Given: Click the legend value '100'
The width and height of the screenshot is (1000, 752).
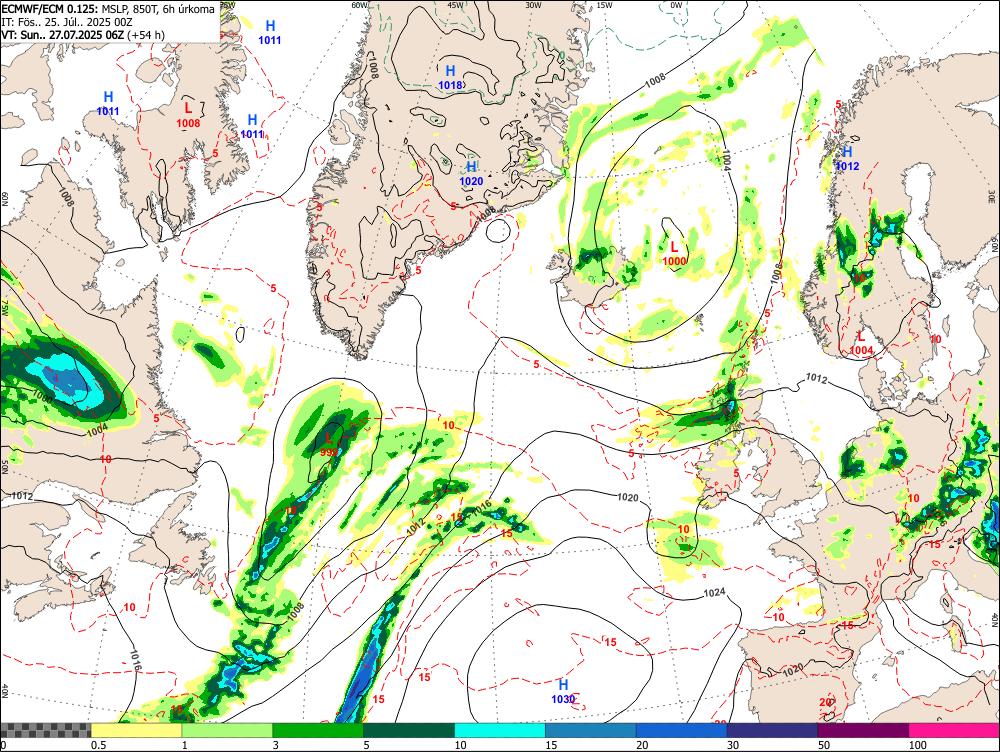Looking at the screenshot, I should pos(918,745).
